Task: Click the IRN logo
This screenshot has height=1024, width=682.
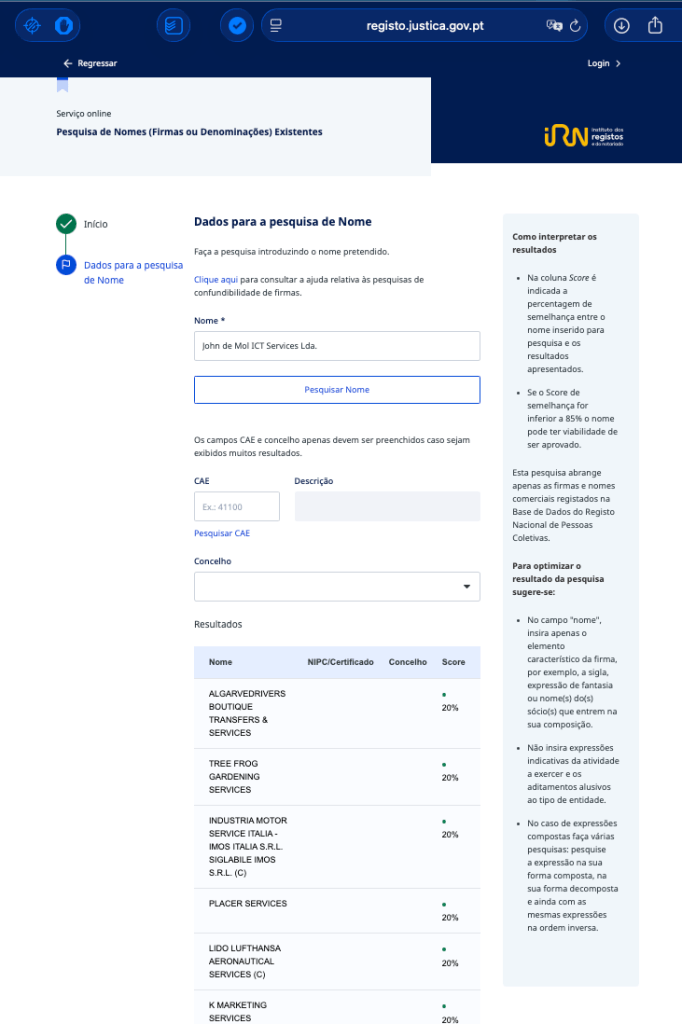Action: point(584,136)
